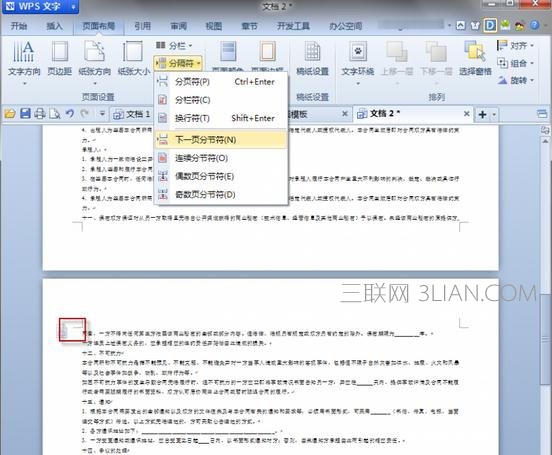Click the 稿纸设置 manuscript paper icon
This screenshot has height=455, width=552.
[x=312, y=52]
